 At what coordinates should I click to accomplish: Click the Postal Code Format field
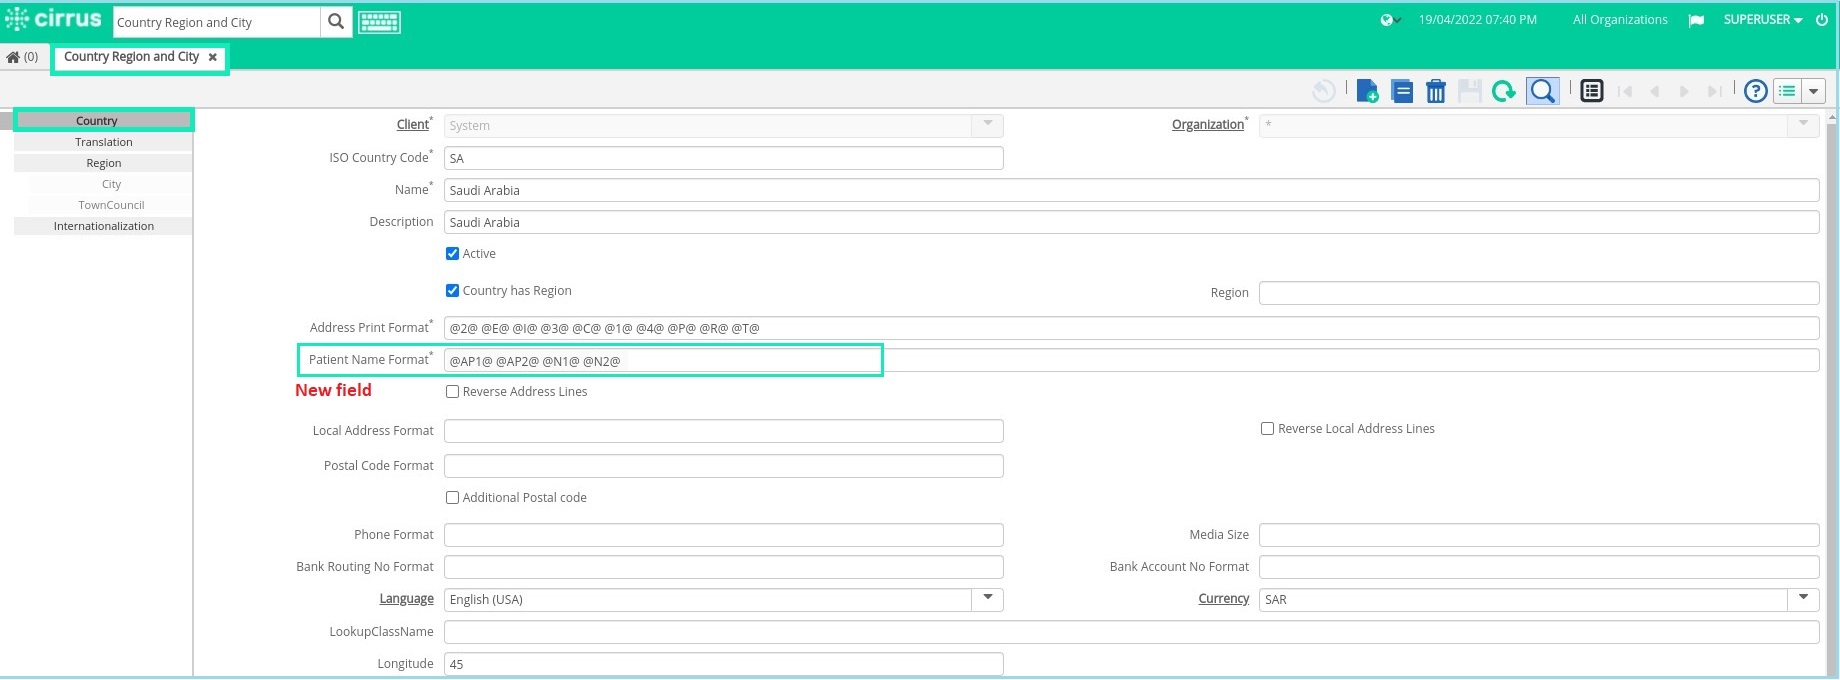coord(724,466)
